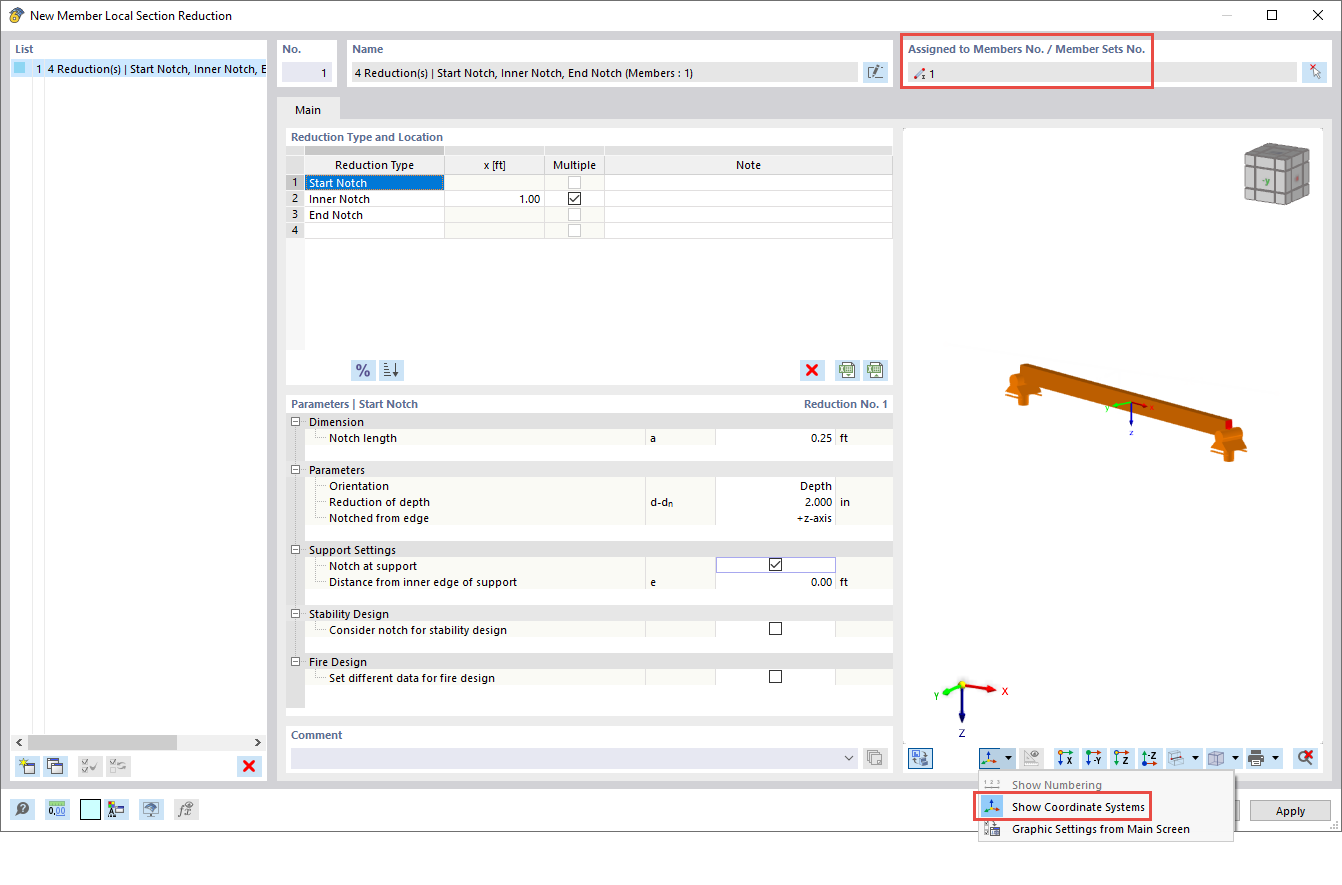Enable the Notch at support checkbox

coord(775,564)
